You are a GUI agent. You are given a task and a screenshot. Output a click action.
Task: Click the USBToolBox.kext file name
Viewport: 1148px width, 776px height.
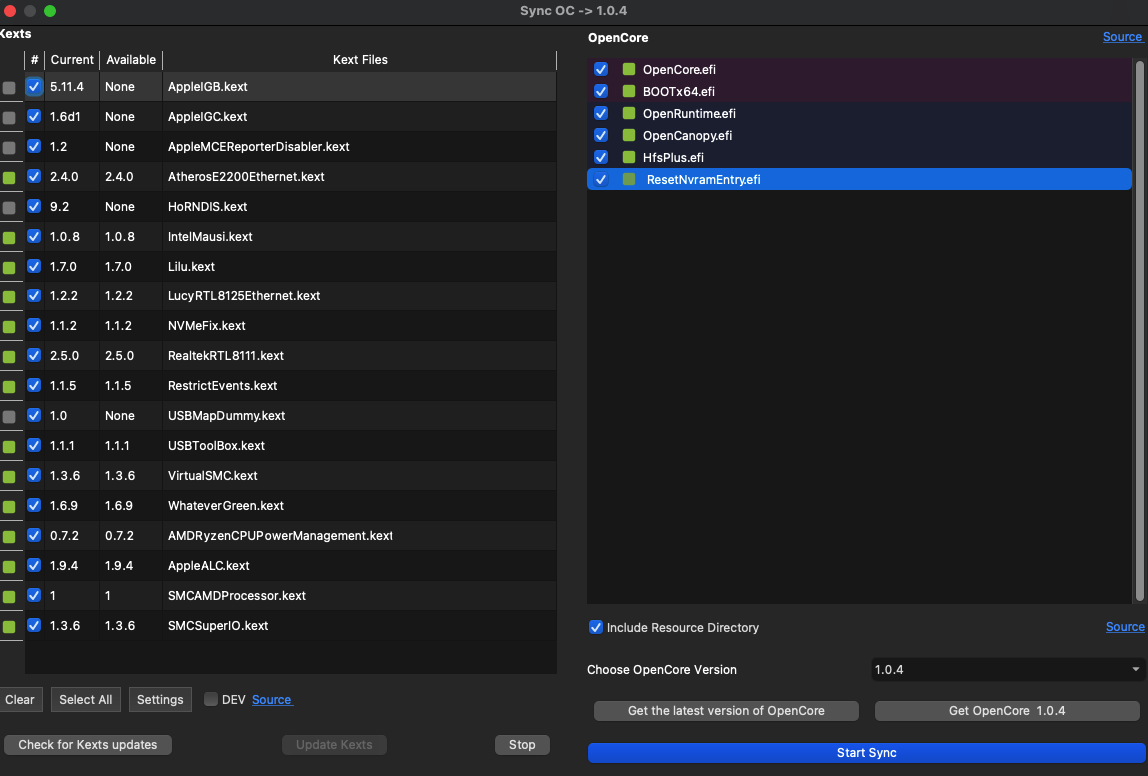click(216, 446)
